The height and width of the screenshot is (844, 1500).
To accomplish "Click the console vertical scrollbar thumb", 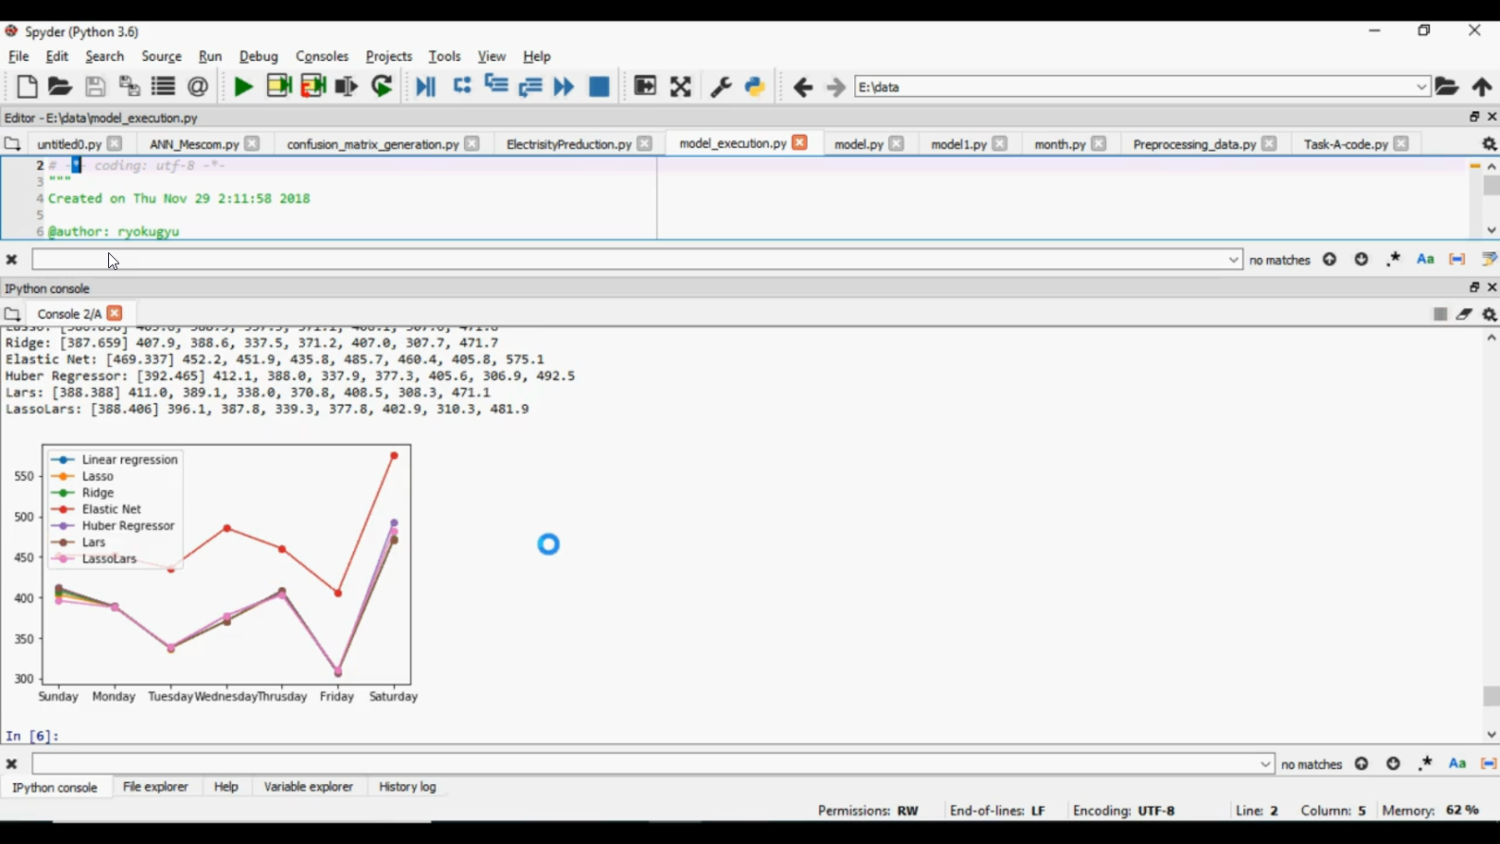I will point(1491,695).
